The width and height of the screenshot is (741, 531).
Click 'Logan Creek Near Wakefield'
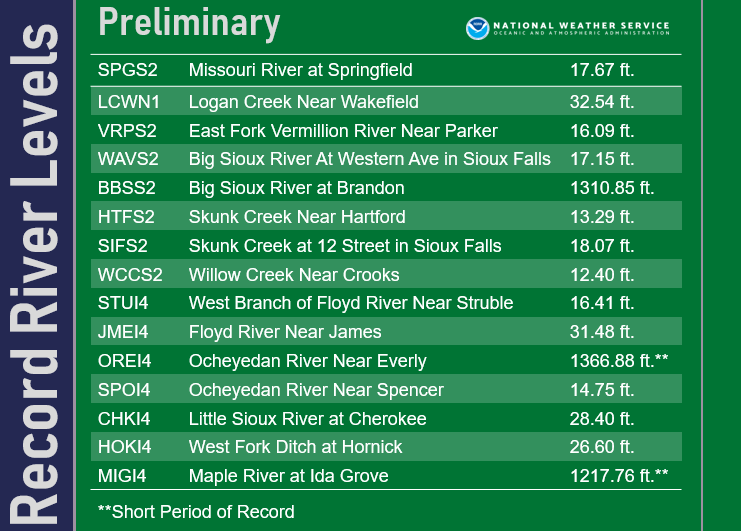pyautogui.click(x=303, y=102)
